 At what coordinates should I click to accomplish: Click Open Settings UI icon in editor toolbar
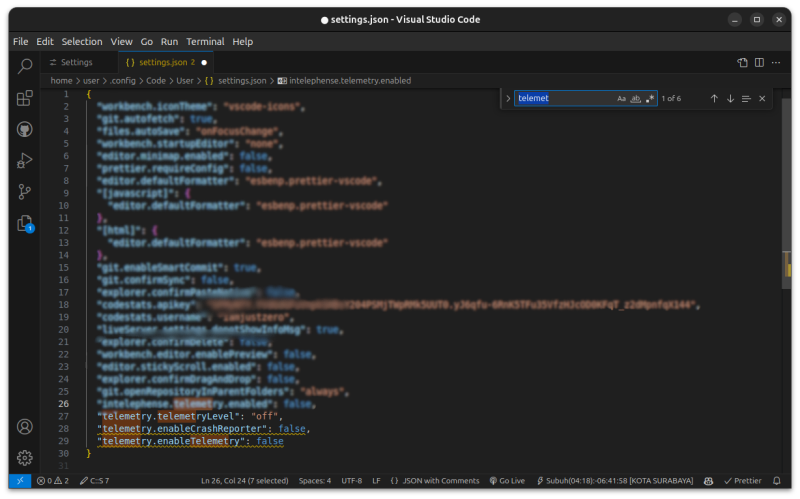pyautogui.click(x=742, y=62)
